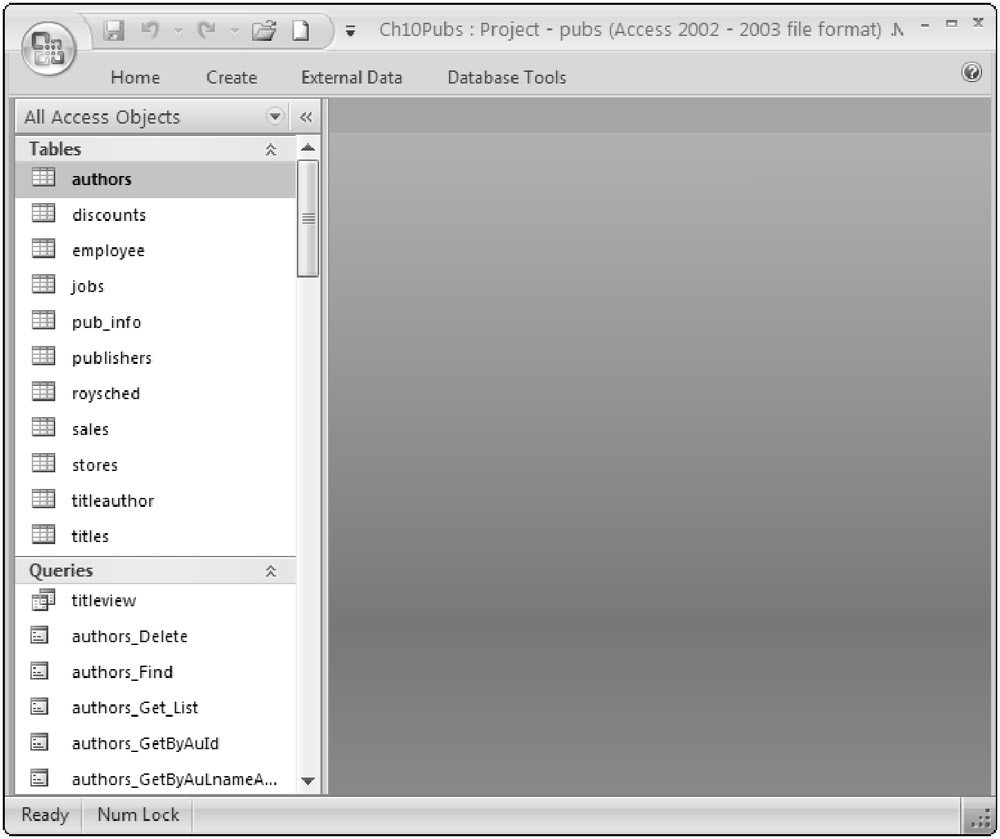This screenshot has height=839, width=1000.
Task: Select the authors_Get_List query
Action: coord(134,708)
